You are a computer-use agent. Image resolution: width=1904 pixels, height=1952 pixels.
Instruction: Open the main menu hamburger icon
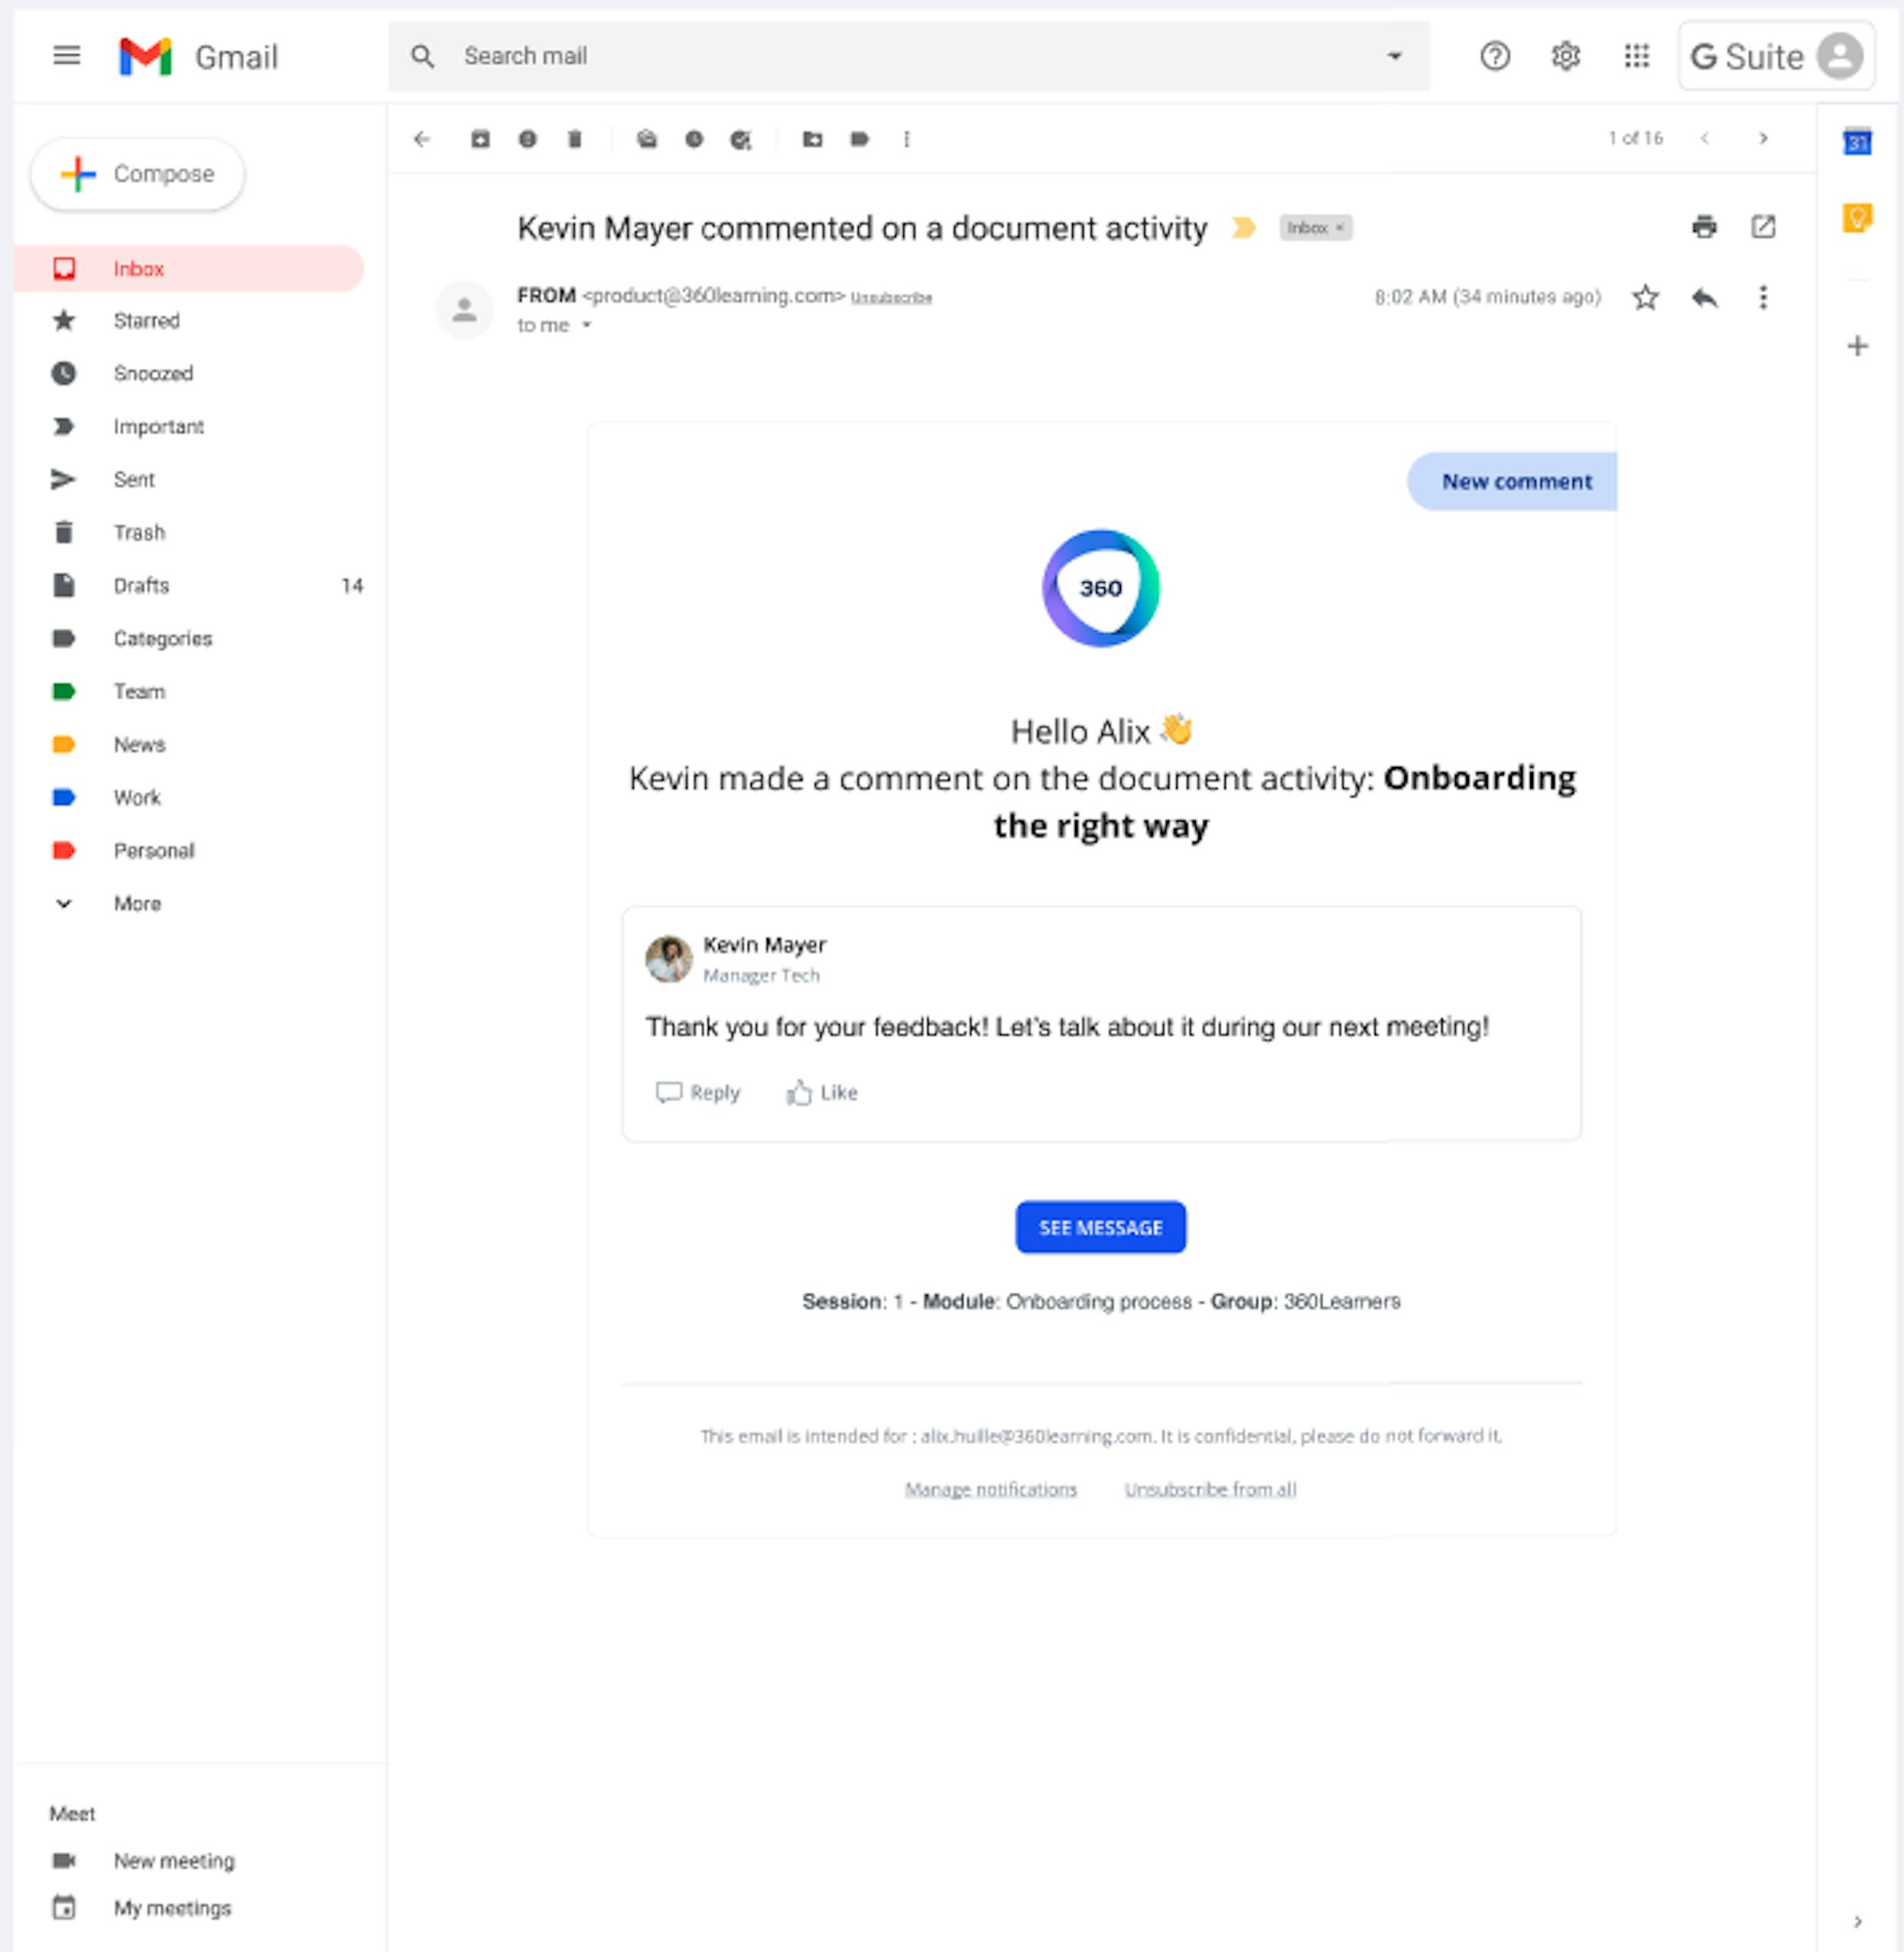[66, 56]
